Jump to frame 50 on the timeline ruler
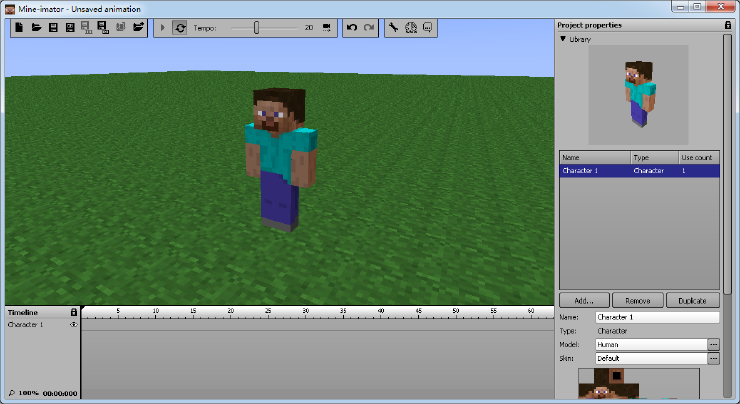The image size is (740, 404). [456, 312]
